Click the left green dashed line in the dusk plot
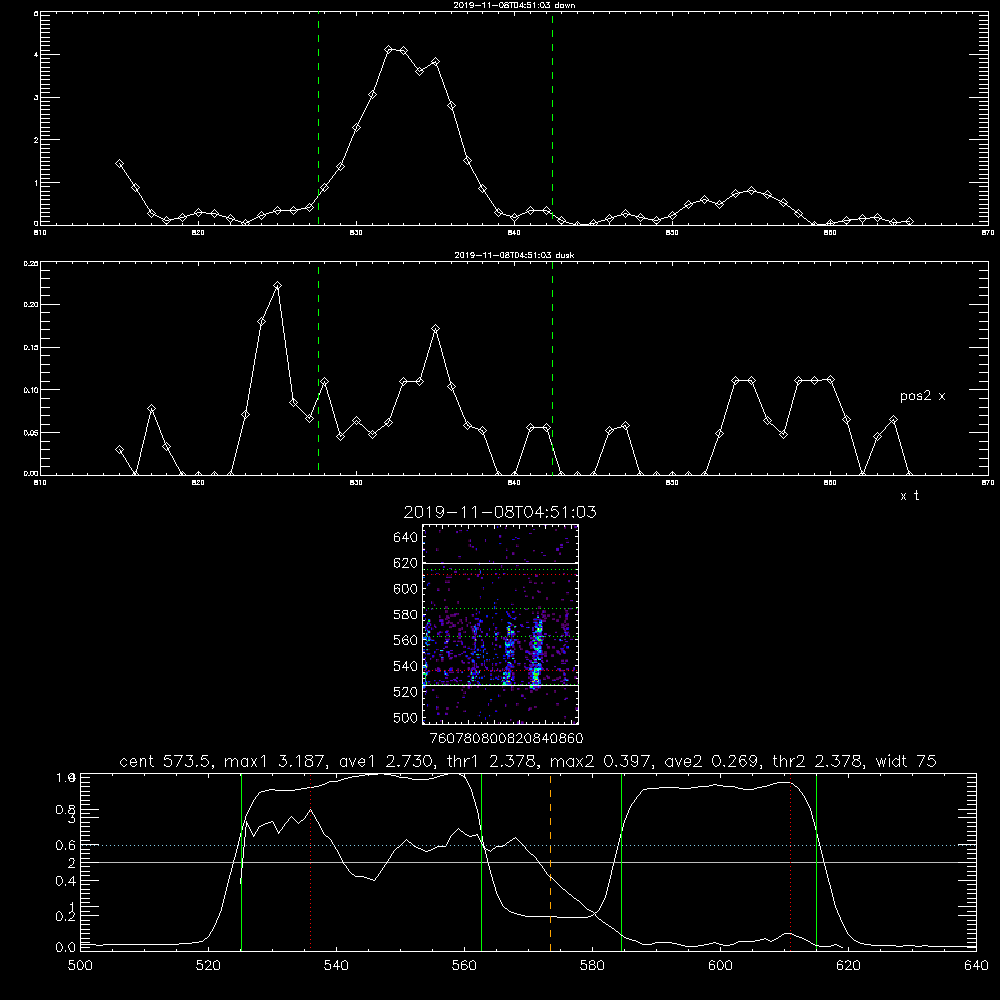Viewport: 1000px width, 1000px height. coord(318,369)
